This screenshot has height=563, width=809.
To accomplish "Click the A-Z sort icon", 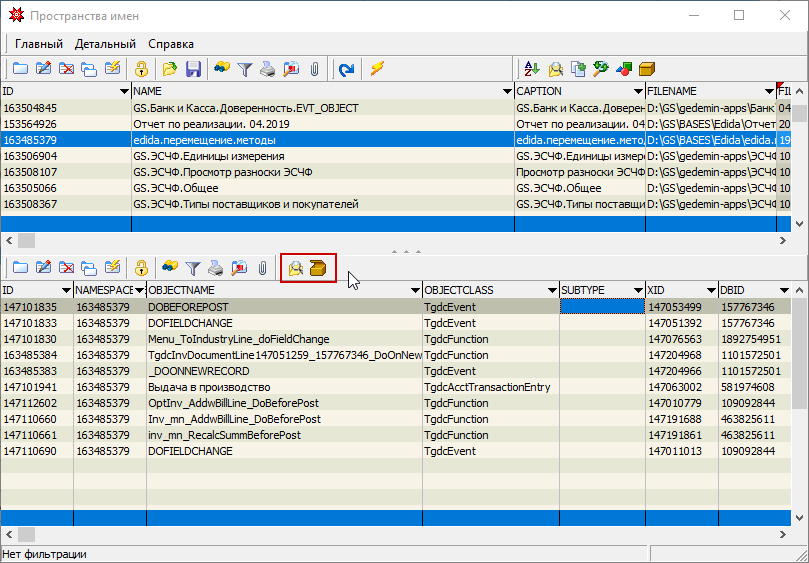I will [532, 69].
